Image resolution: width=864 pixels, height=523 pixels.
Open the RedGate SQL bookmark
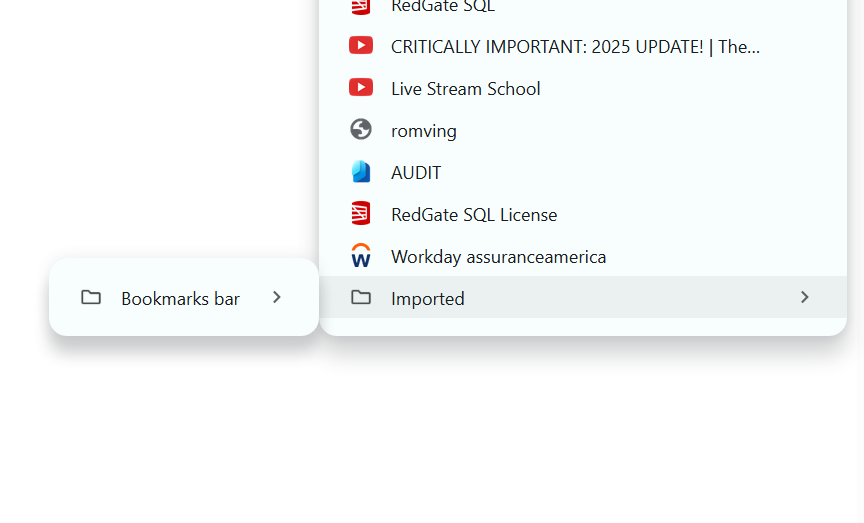point(583,7)
